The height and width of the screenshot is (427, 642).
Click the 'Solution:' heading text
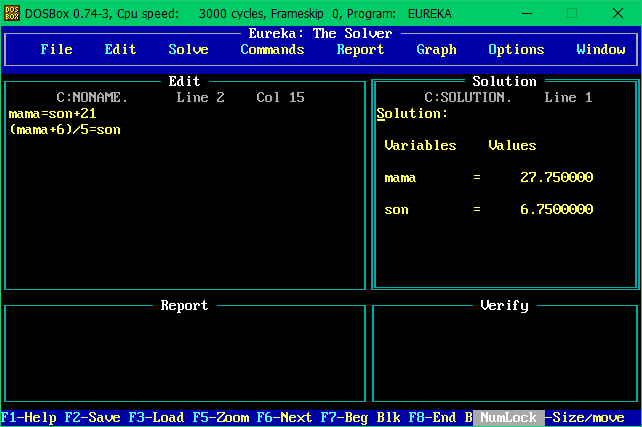click(x=412, y=113)
